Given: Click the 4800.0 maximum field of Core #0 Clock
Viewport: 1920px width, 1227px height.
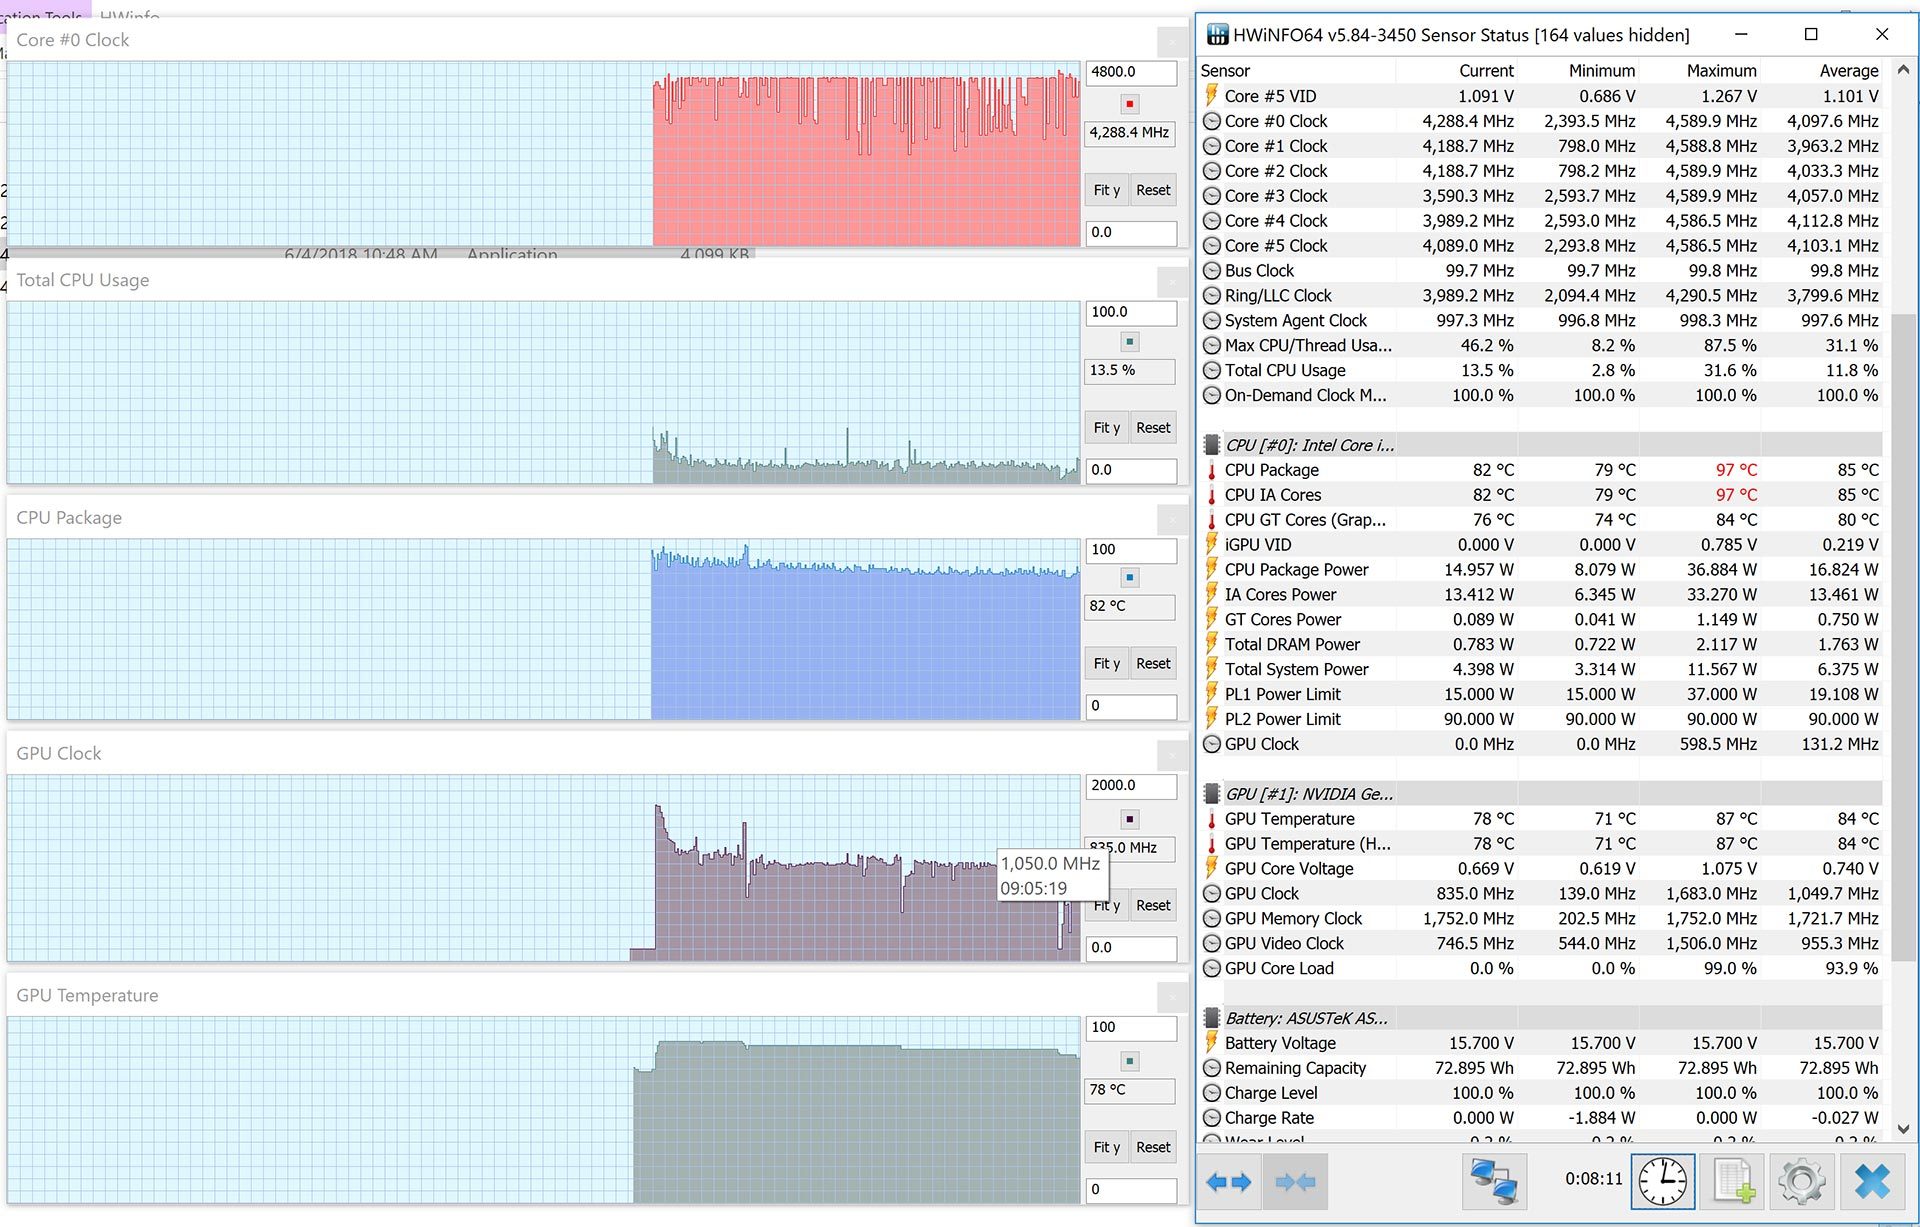Looking at the screenshot, I should [1131, 73].
